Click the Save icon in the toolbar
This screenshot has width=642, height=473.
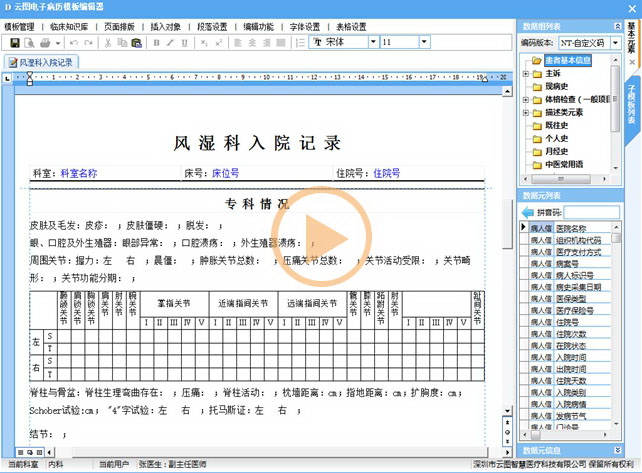(x=14, y=44)
